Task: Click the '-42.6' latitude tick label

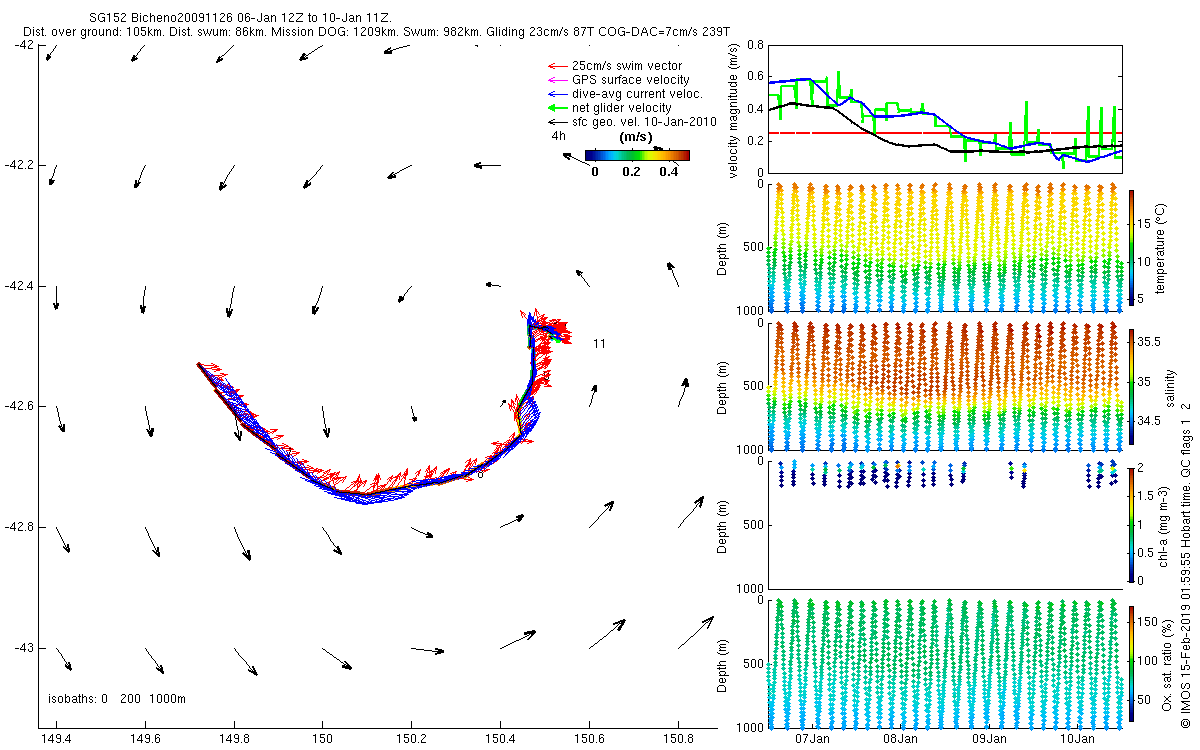Action: coord(20,407)
